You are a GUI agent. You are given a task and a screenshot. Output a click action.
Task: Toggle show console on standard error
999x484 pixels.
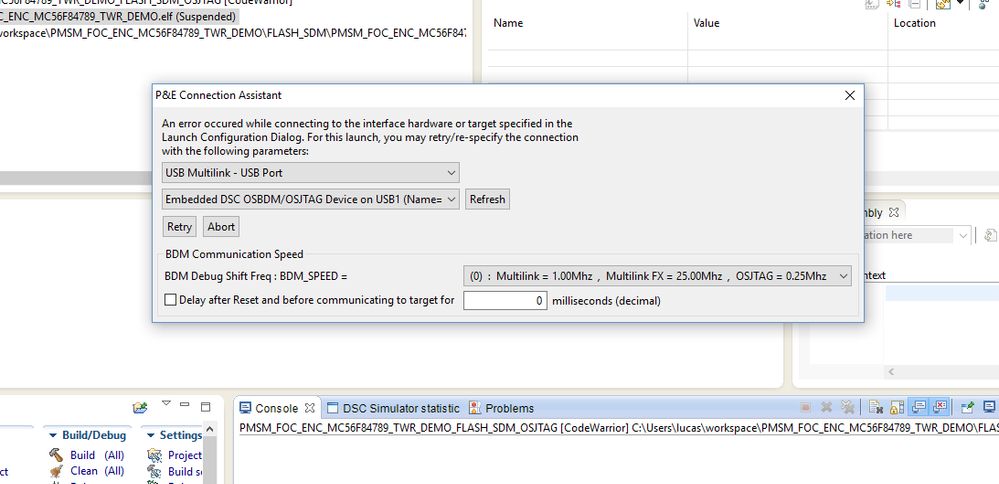940,408
